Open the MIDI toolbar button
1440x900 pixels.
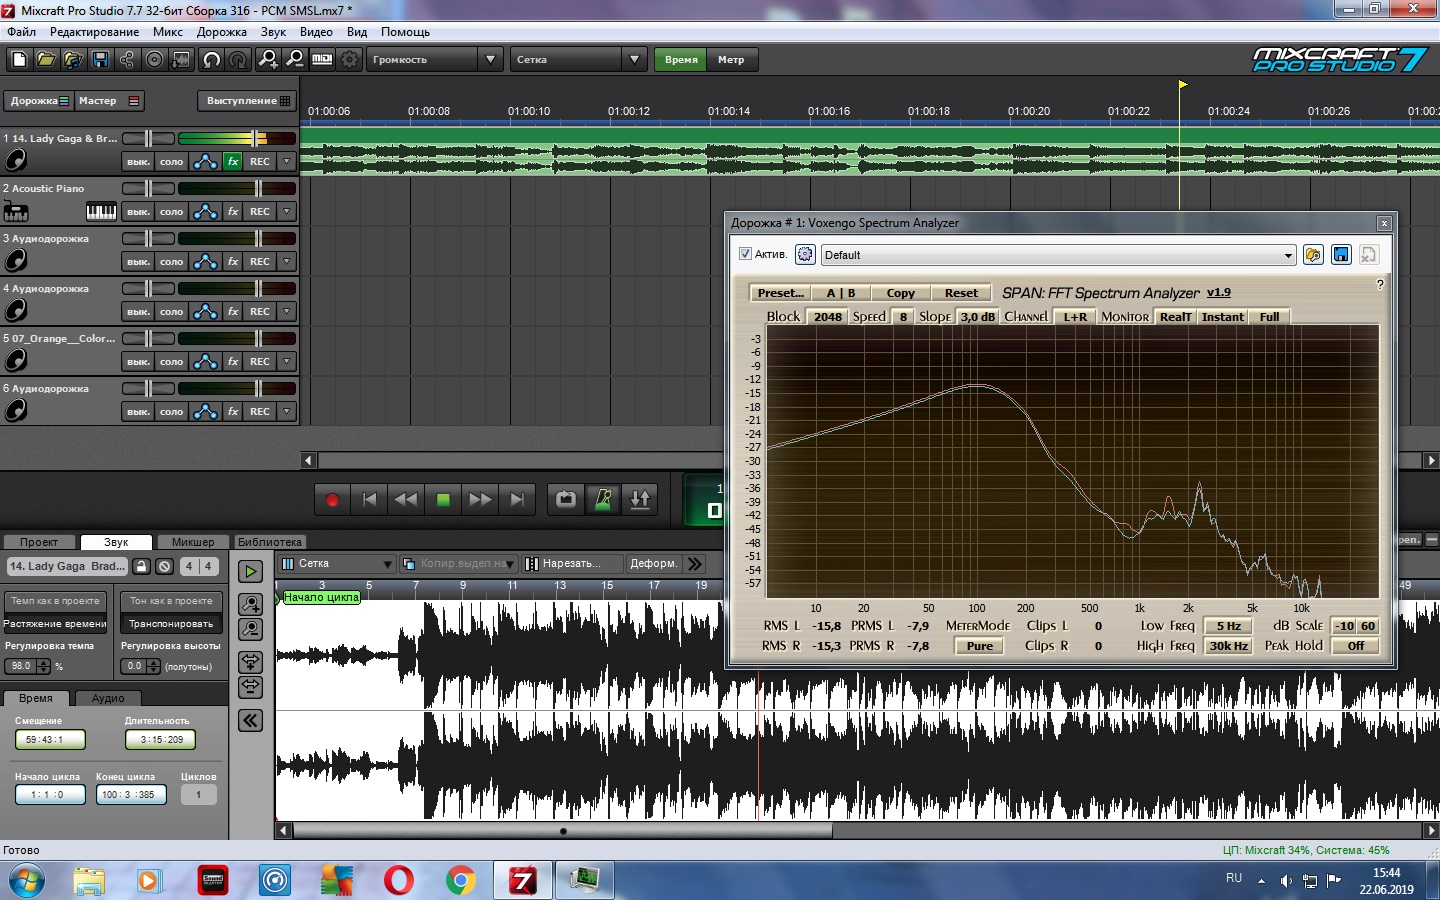[x=322, y=60]
